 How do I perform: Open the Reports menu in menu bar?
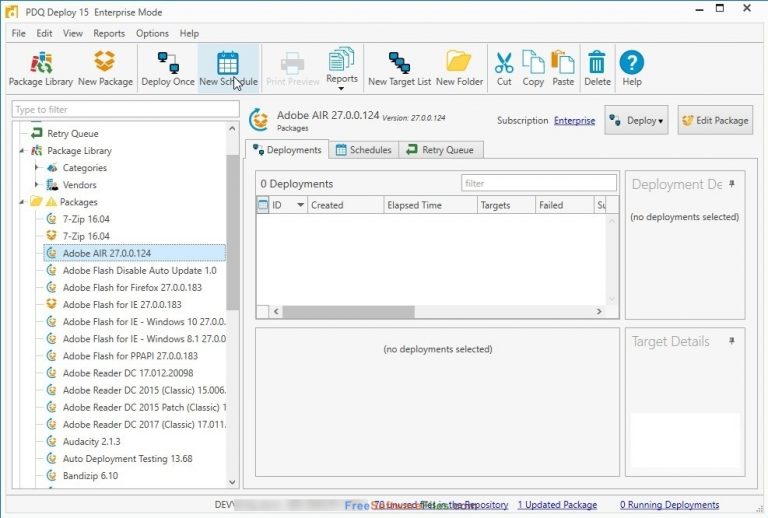(x=109, y=33)
